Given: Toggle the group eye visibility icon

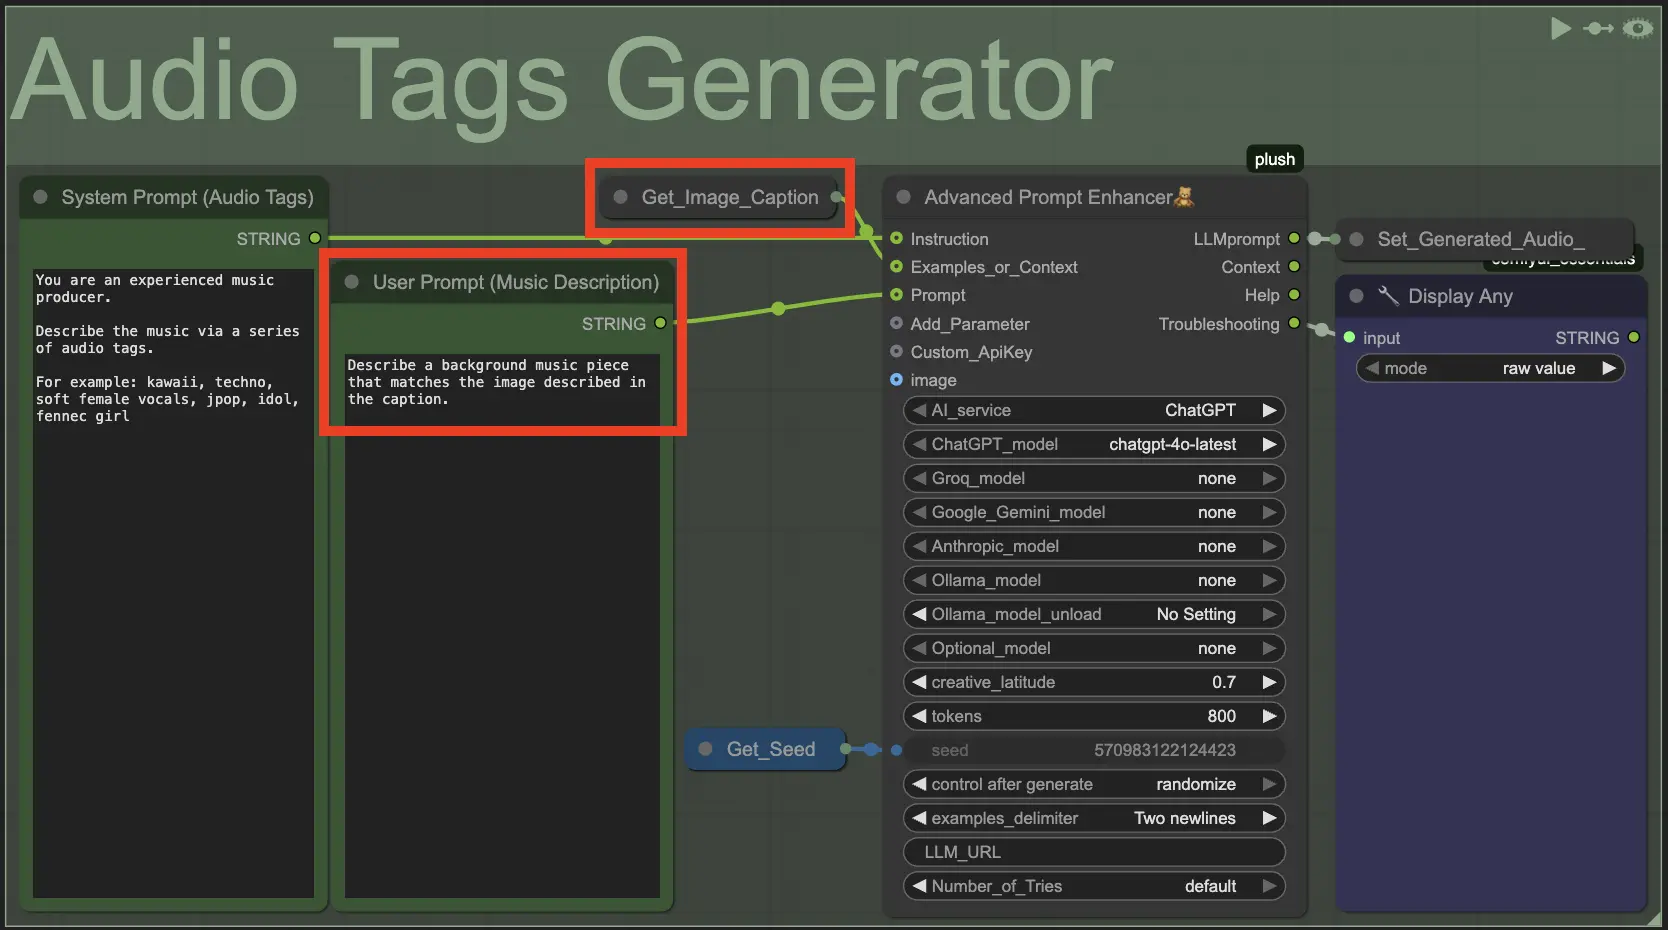Looking at the screenshot, I should click(1637, 28).
